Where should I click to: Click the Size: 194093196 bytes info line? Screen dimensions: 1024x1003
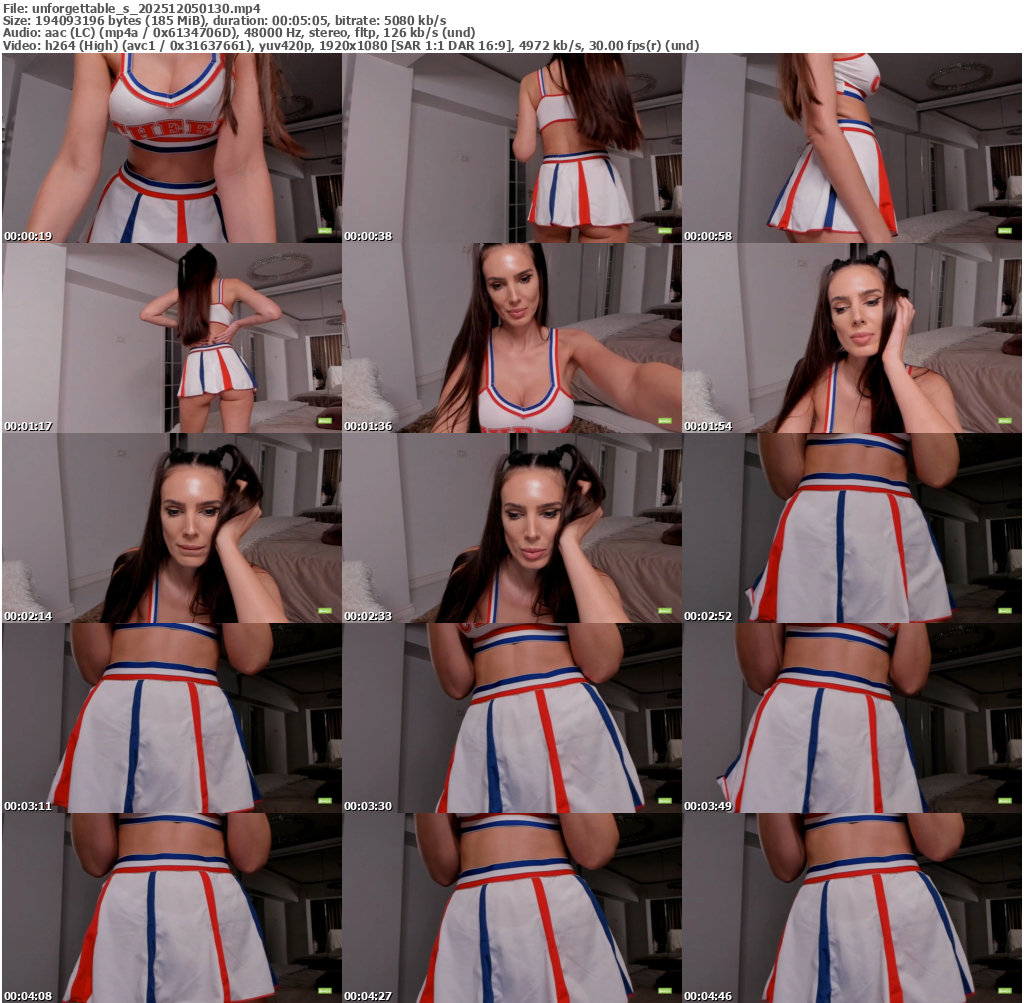click(225, 21)
